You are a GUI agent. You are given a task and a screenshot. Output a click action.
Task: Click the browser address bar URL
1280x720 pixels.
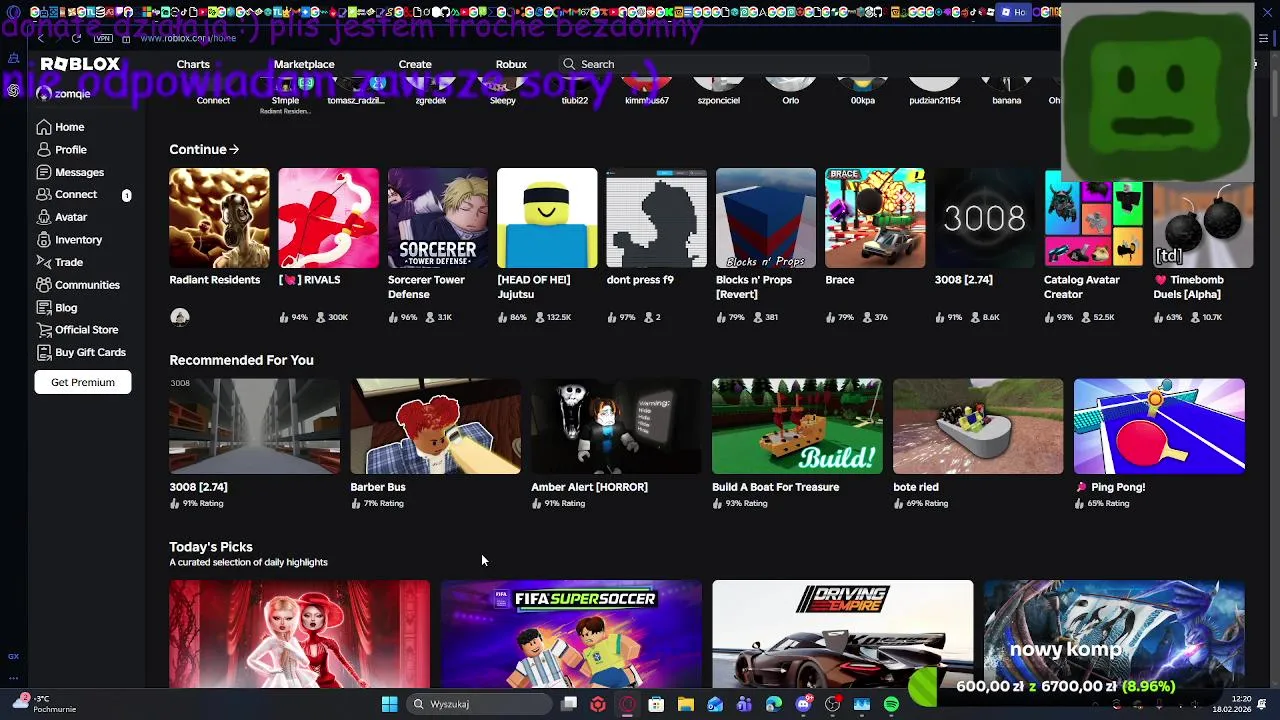point(188,38)
